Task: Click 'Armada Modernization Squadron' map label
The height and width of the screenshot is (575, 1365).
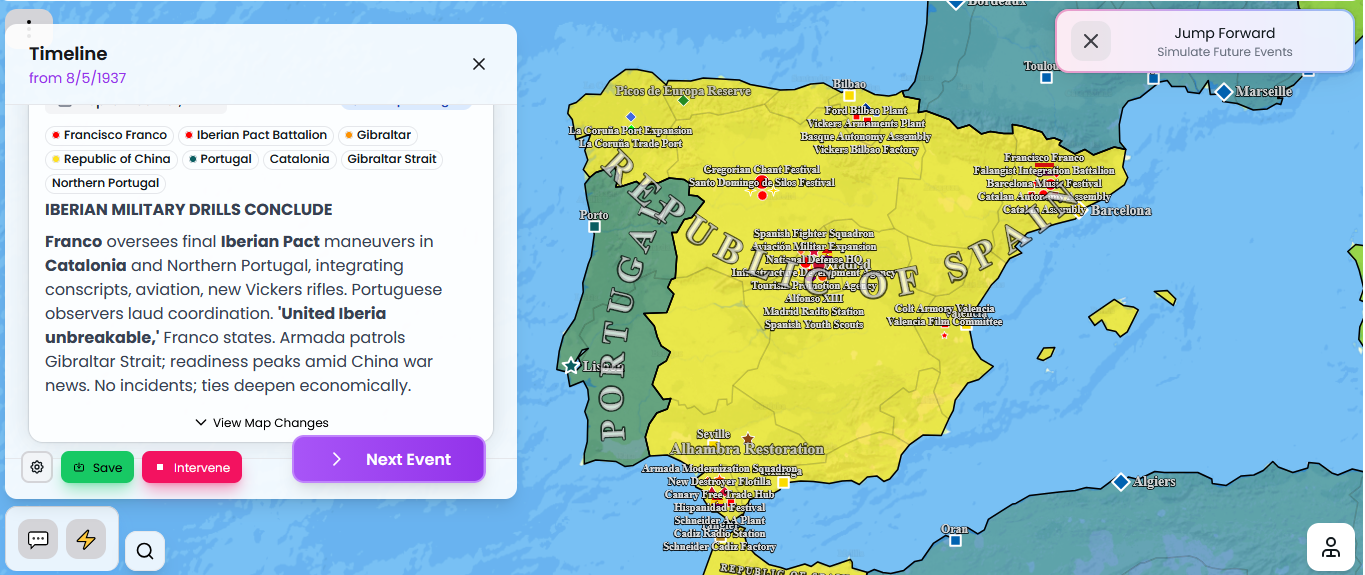Action: [x=720, y=469]
